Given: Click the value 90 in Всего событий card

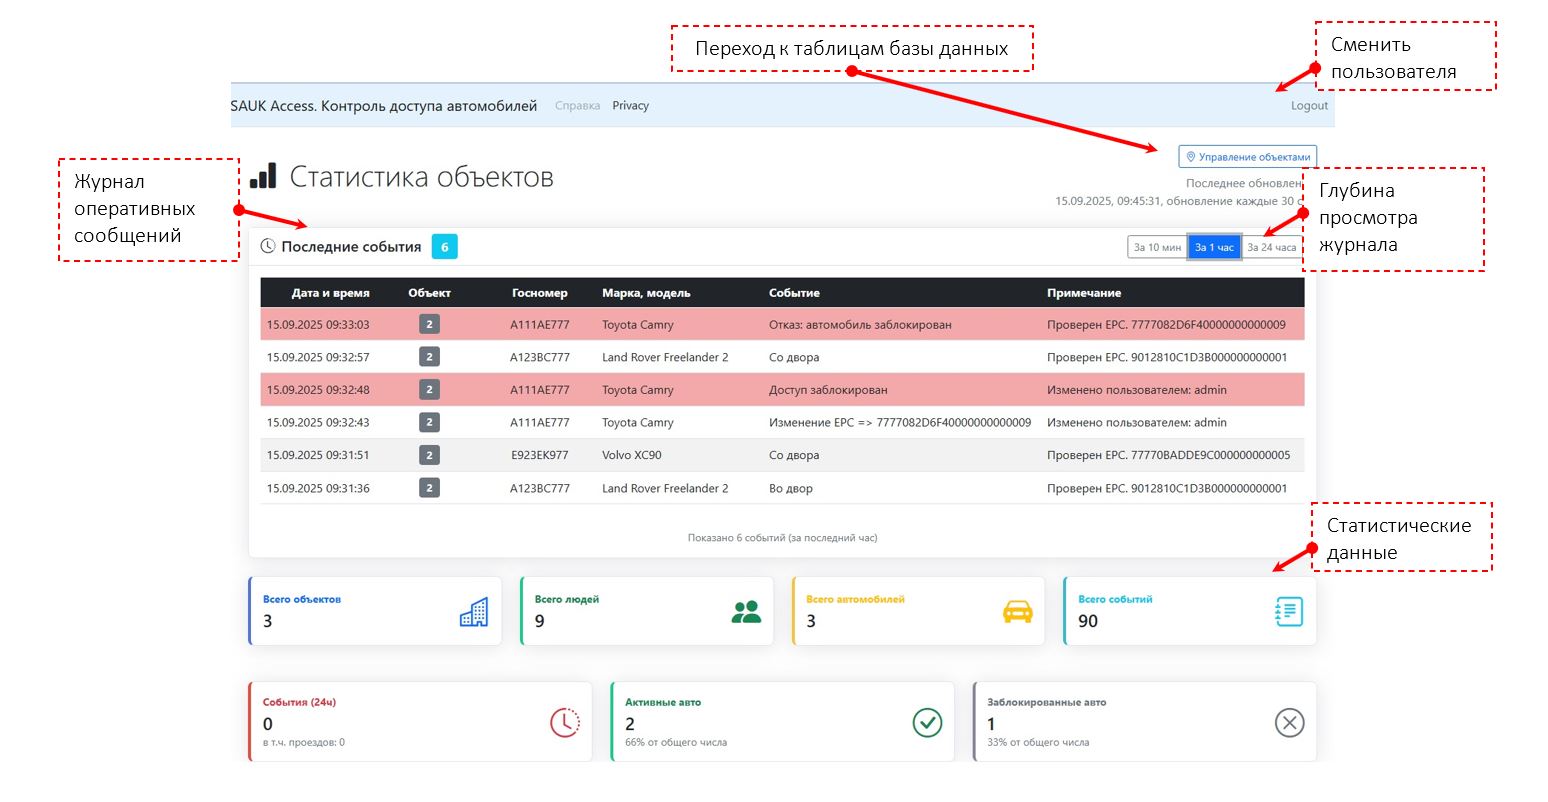Looking at the screenshot, I should pyautogui.click(x=1088, y=621).
